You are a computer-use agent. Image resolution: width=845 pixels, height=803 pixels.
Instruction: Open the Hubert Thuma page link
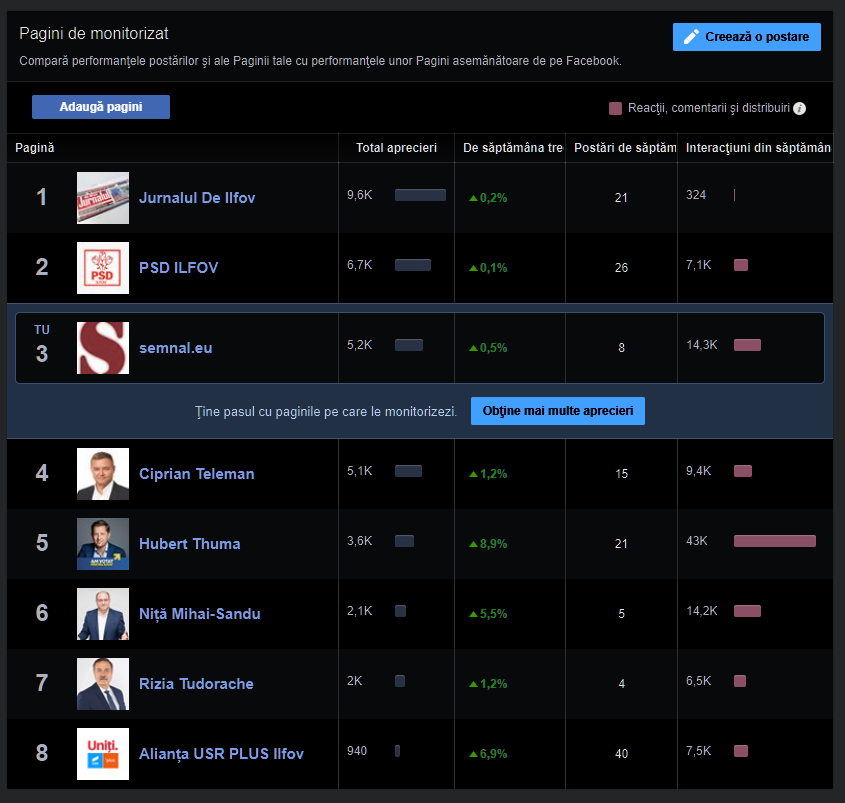pyautogui.click(x=189, y=544)
